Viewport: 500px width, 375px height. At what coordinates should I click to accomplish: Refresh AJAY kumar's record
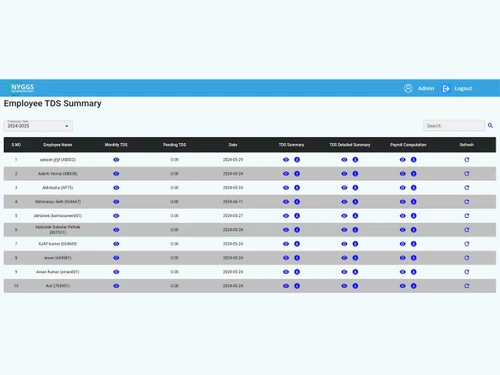point(467,244)
